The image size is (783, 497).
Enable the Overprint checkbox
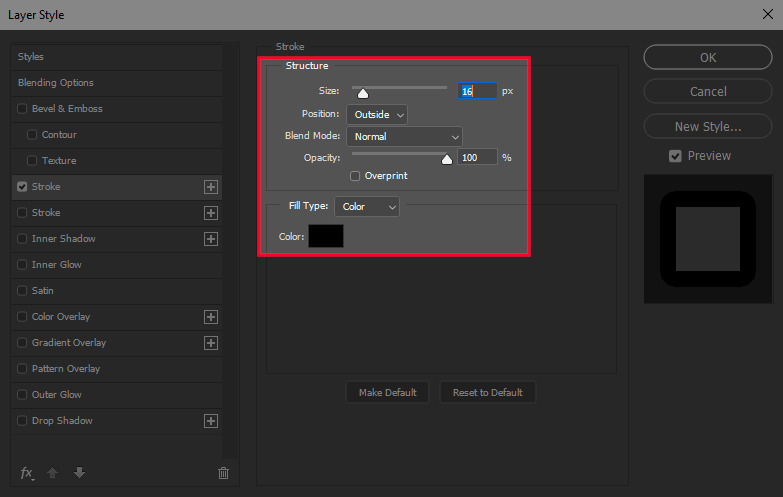coord(355,176)
